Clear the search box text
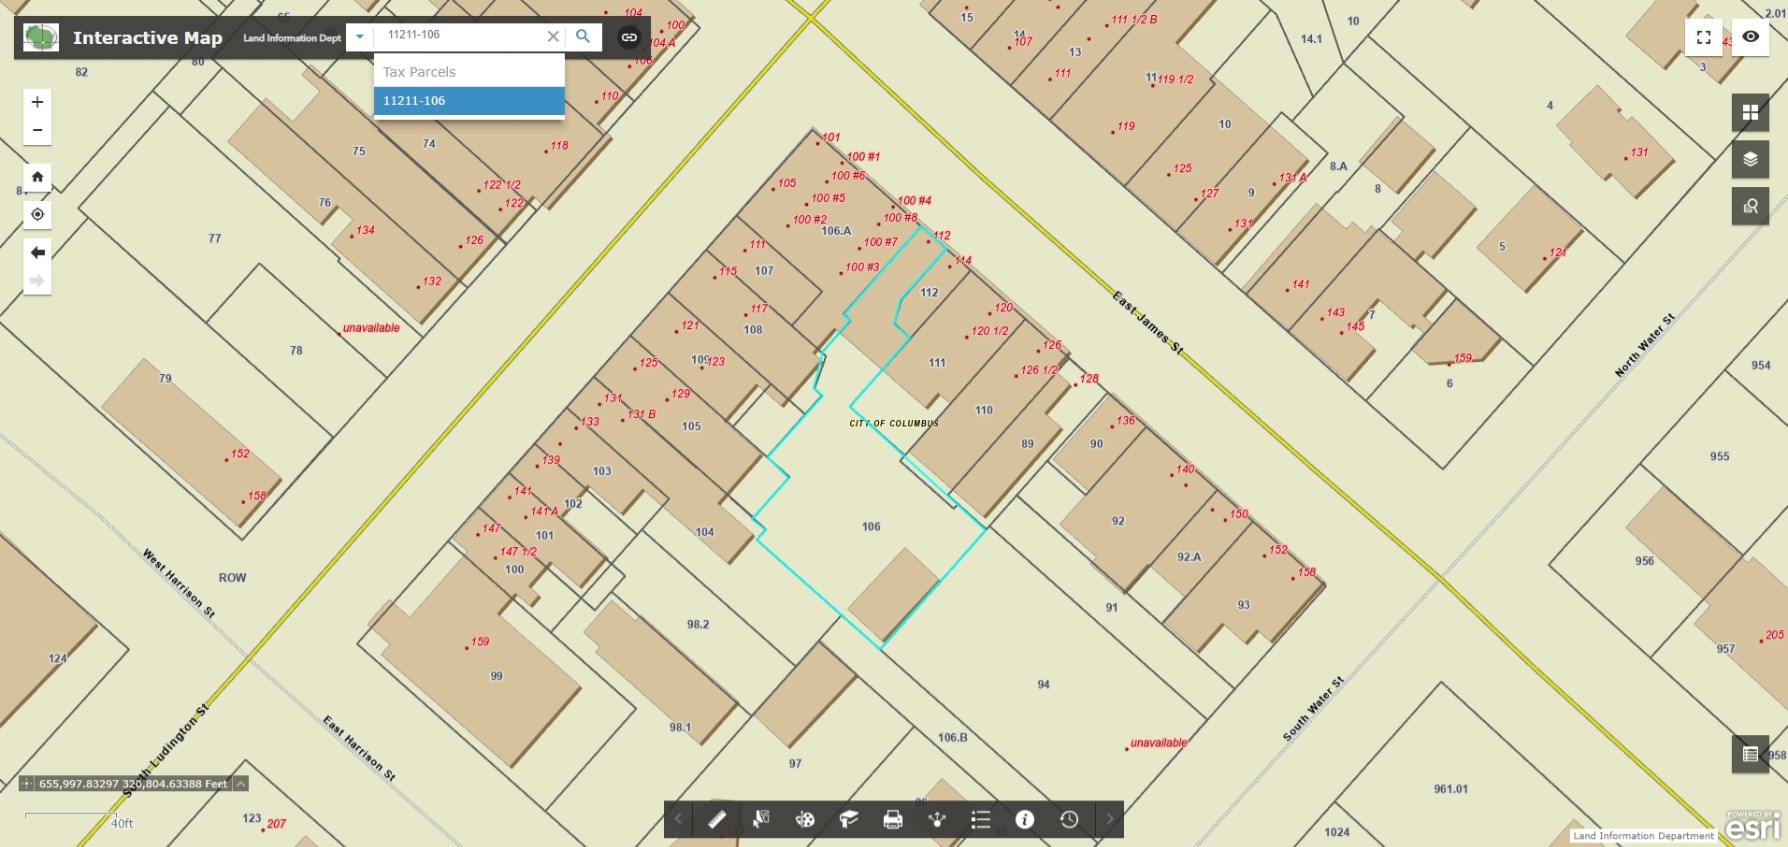This screenshot has width=1788, height=847. pos(553,36)
